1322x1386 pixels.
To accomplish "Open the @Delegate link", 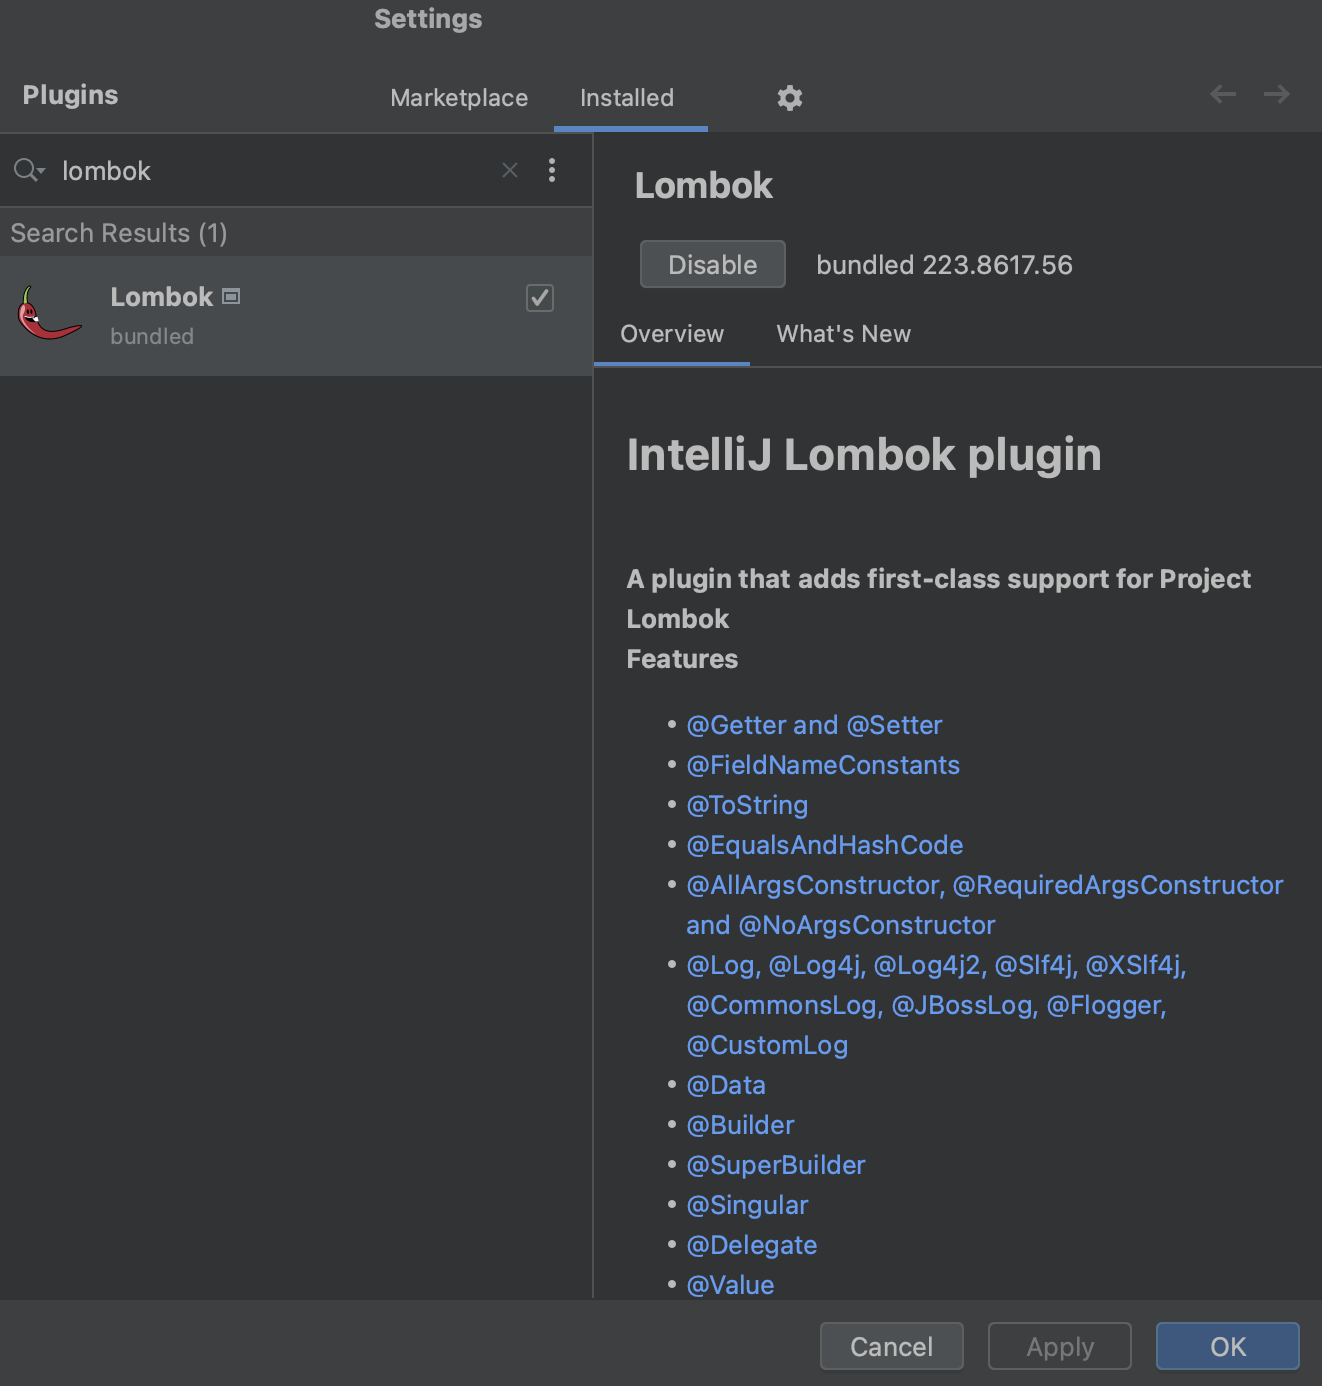I will [752, 1245].
